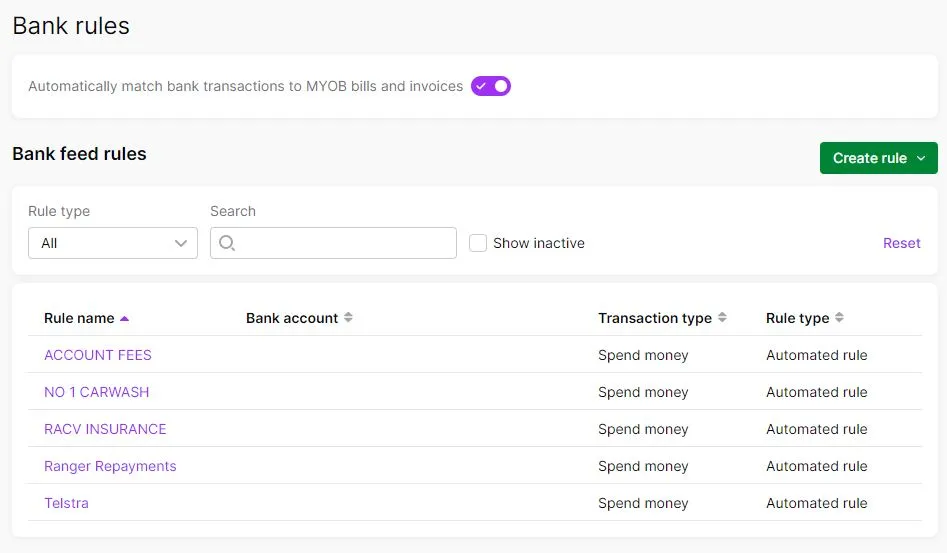The height and width of the screenshot is (553, 947).
Task: Toggle automatic matching of bank transactions switch
Action: [490, 86]
